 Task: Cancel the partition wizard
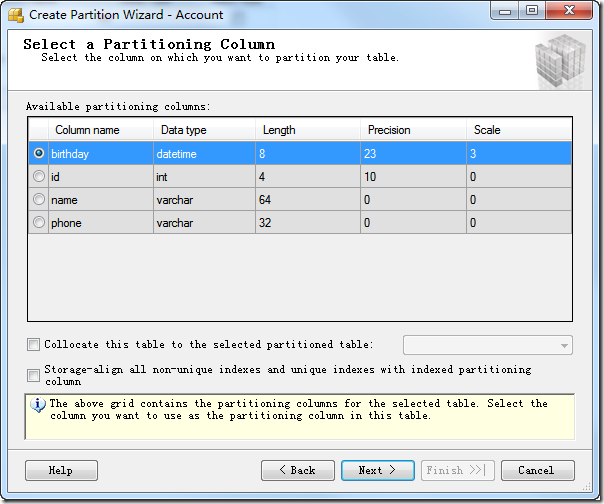pos(537,470)
